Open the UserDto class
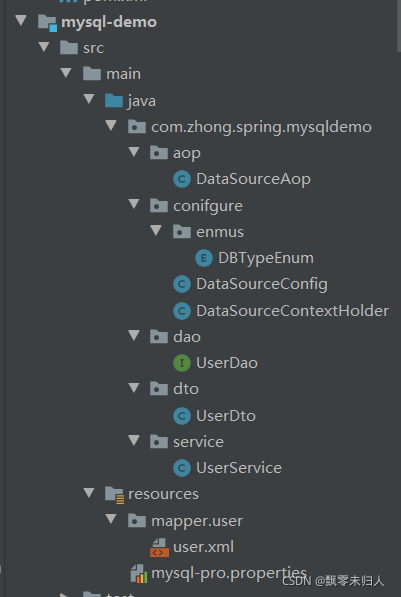401x597 pixels. [x=226, y=416]
